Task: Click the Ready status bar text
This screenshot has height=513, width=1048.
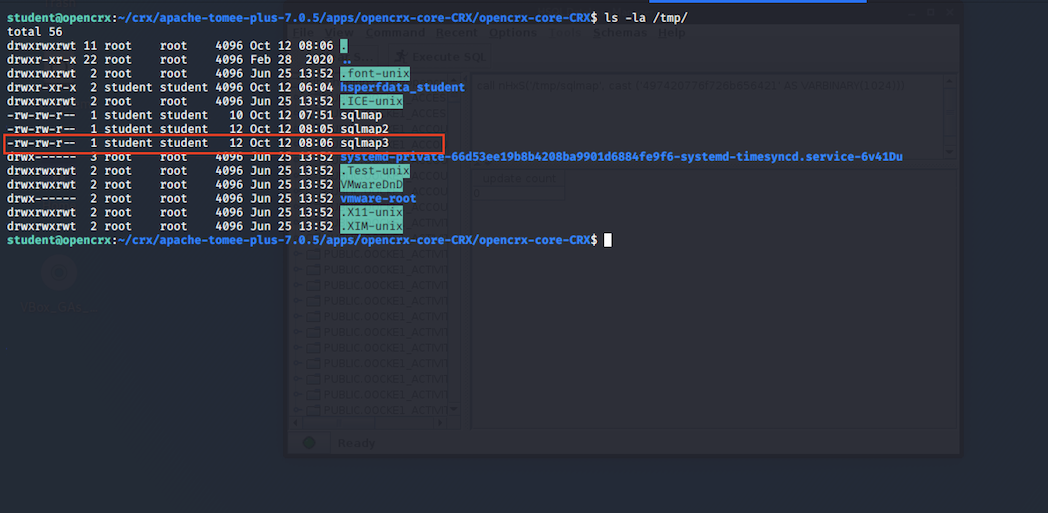Action: coord(356,443)
